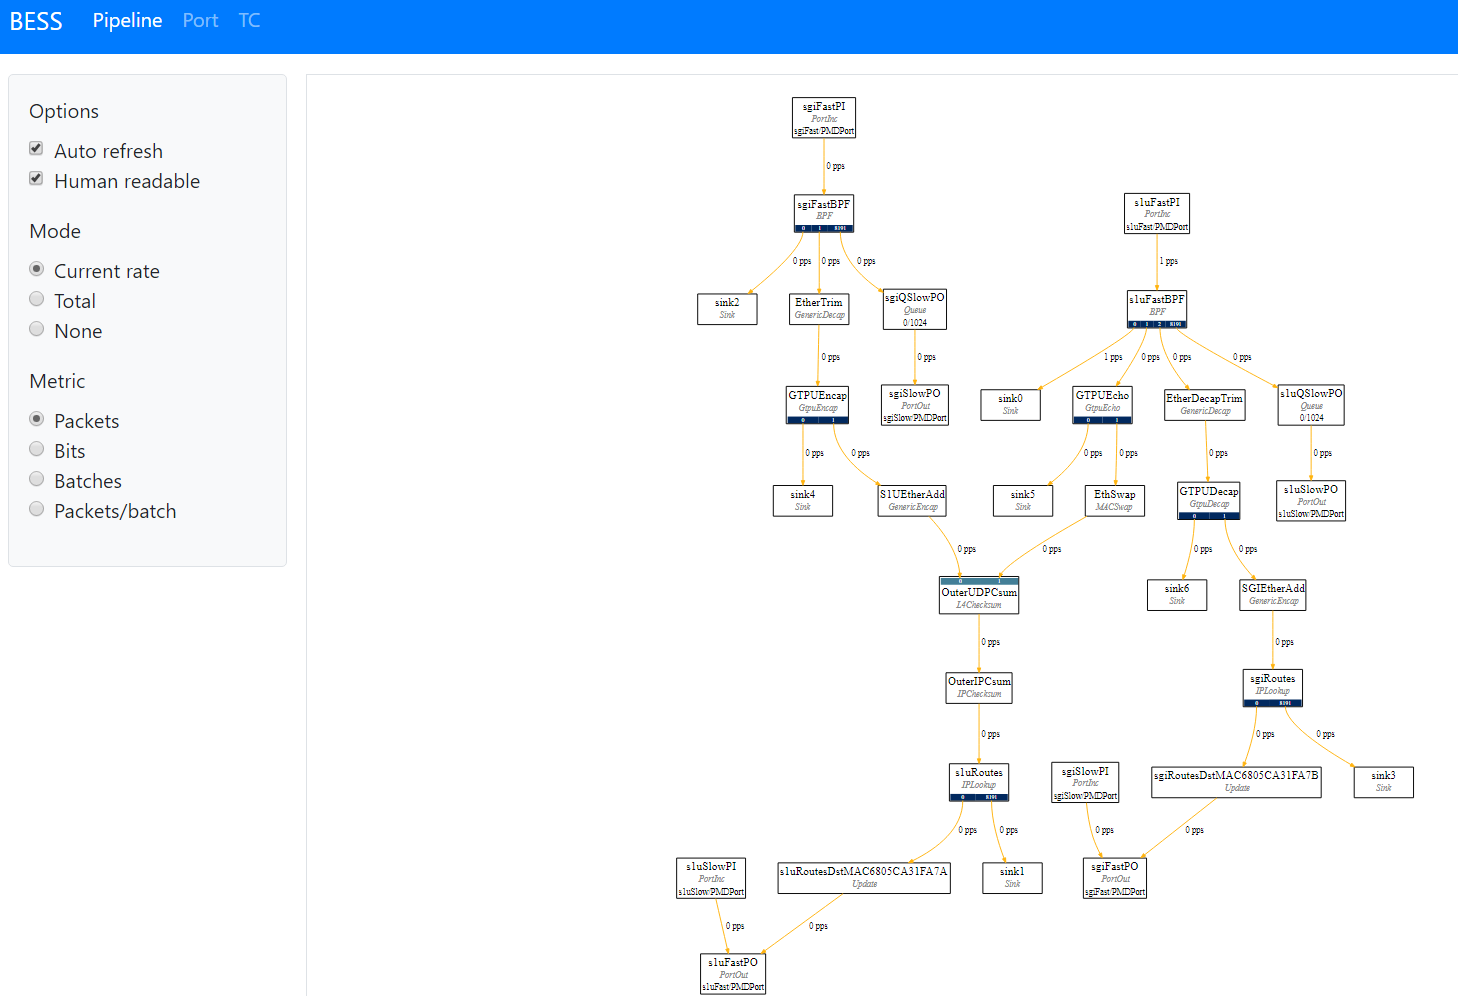Select the s1uFastPO PortOut node
This screenshot has width=1458, height=996.
coord(733,974)
